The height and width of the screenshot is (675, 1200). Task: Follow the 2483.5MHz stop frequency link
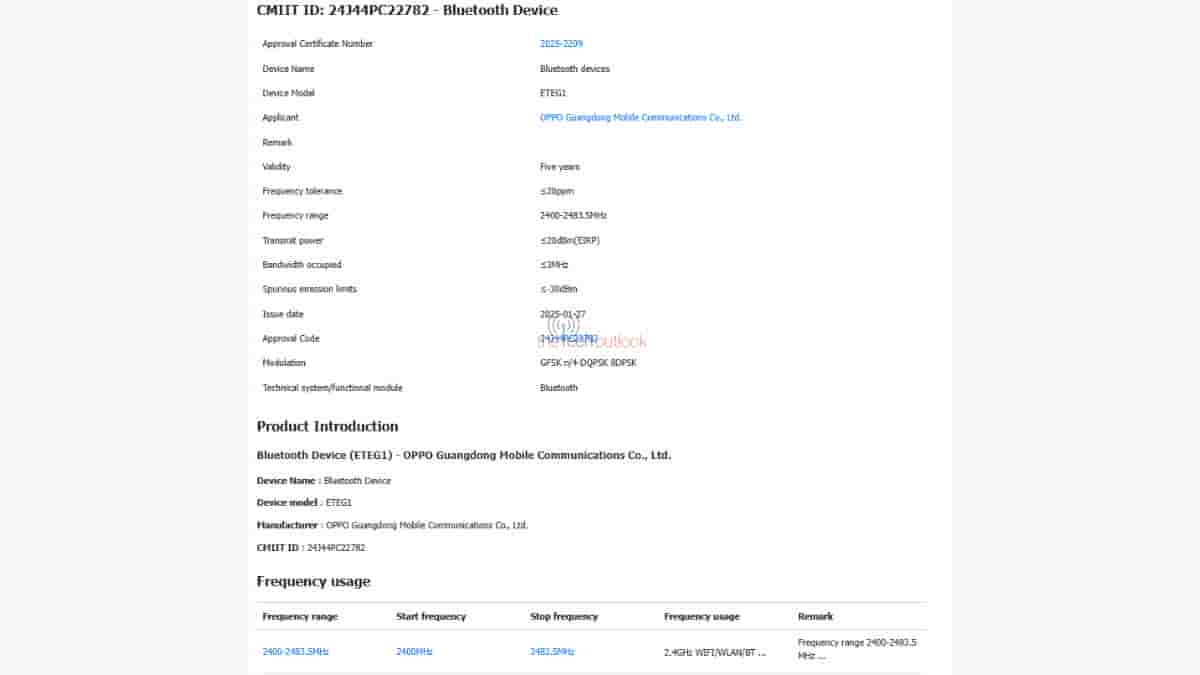552,652
